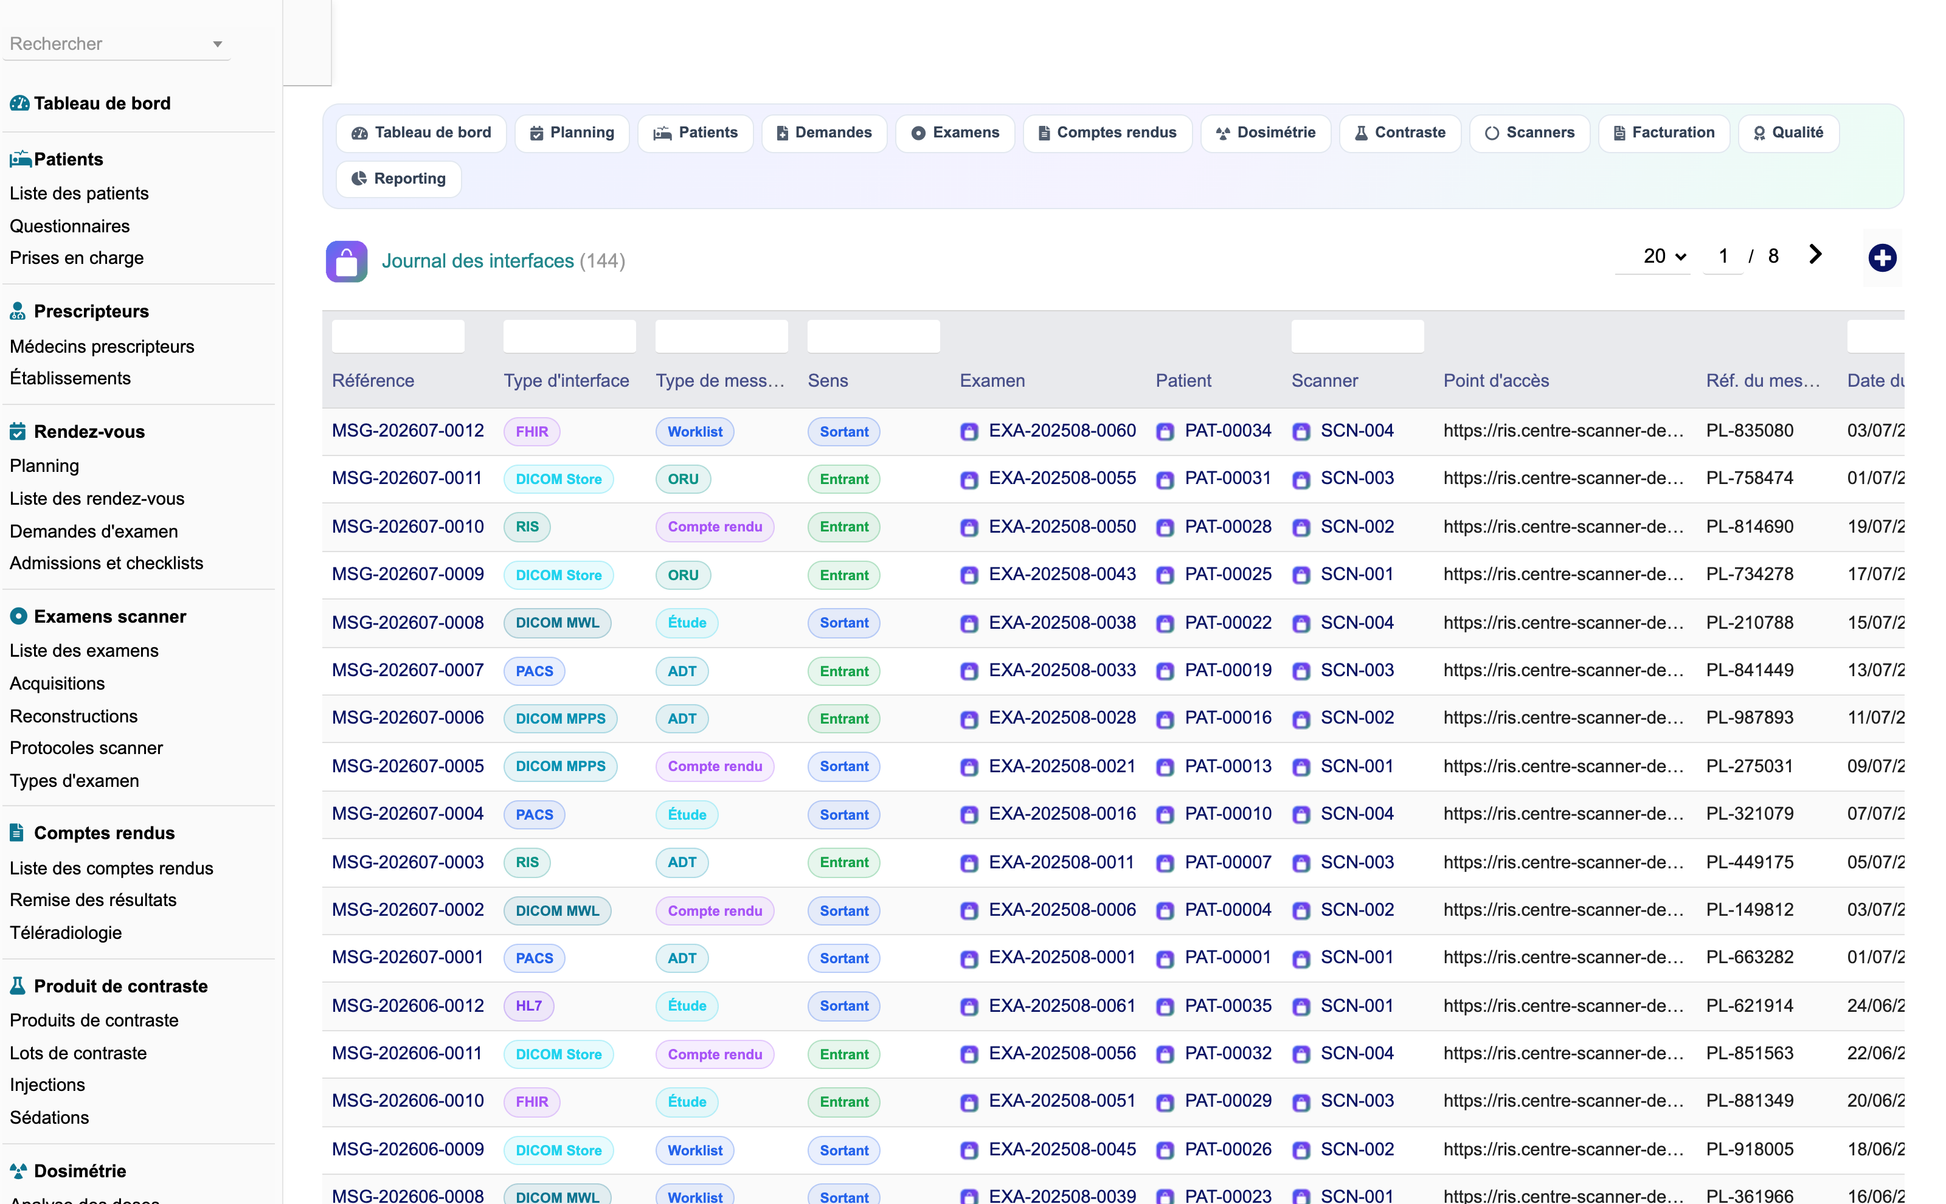Click the current page number field
Viewport: 1946px width, 1204px height.
coord(1723,256)
